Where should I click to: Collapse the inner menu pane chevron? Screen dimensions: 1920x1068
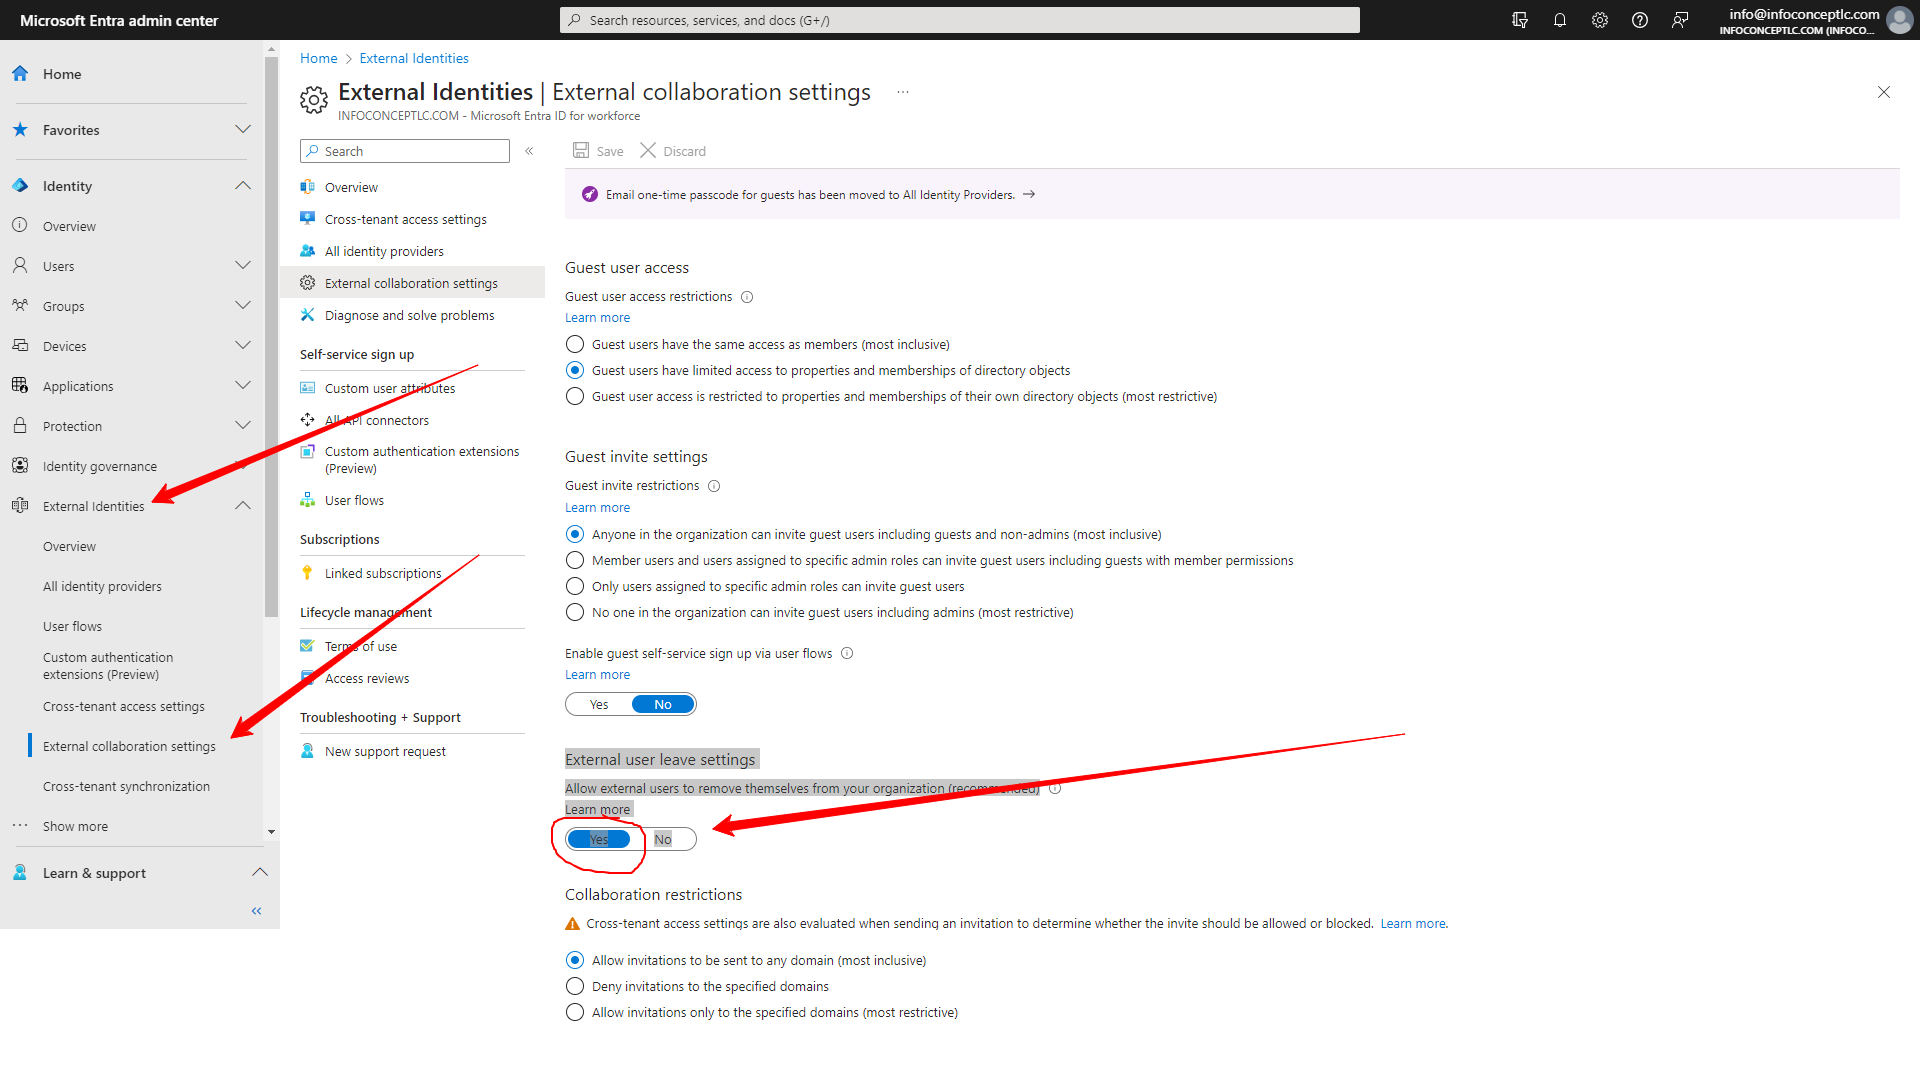529,151
